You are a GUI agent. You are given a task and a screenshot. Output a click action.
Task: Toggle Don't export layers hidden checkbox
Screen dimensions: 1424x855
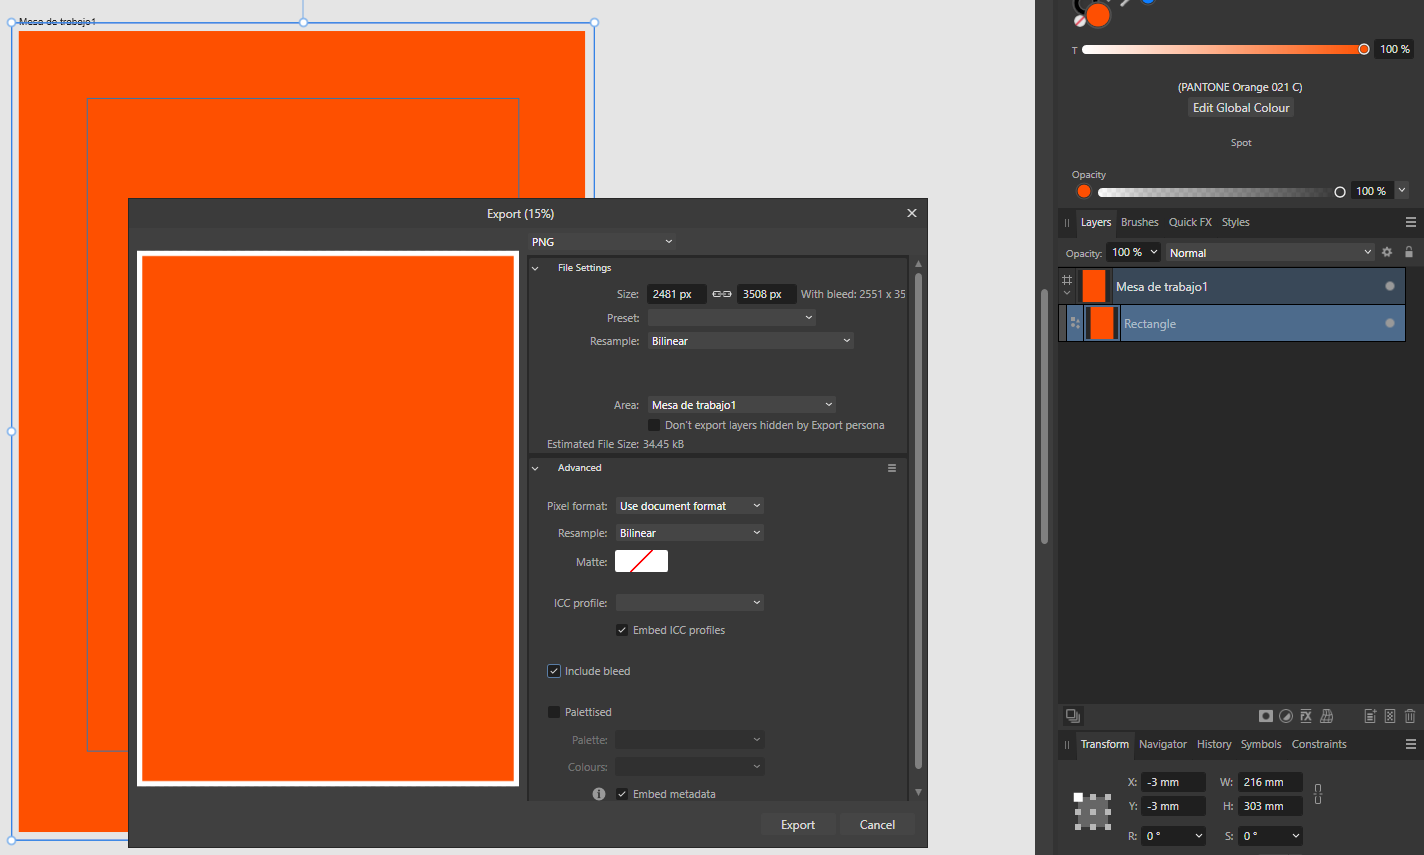click(654, 425)
